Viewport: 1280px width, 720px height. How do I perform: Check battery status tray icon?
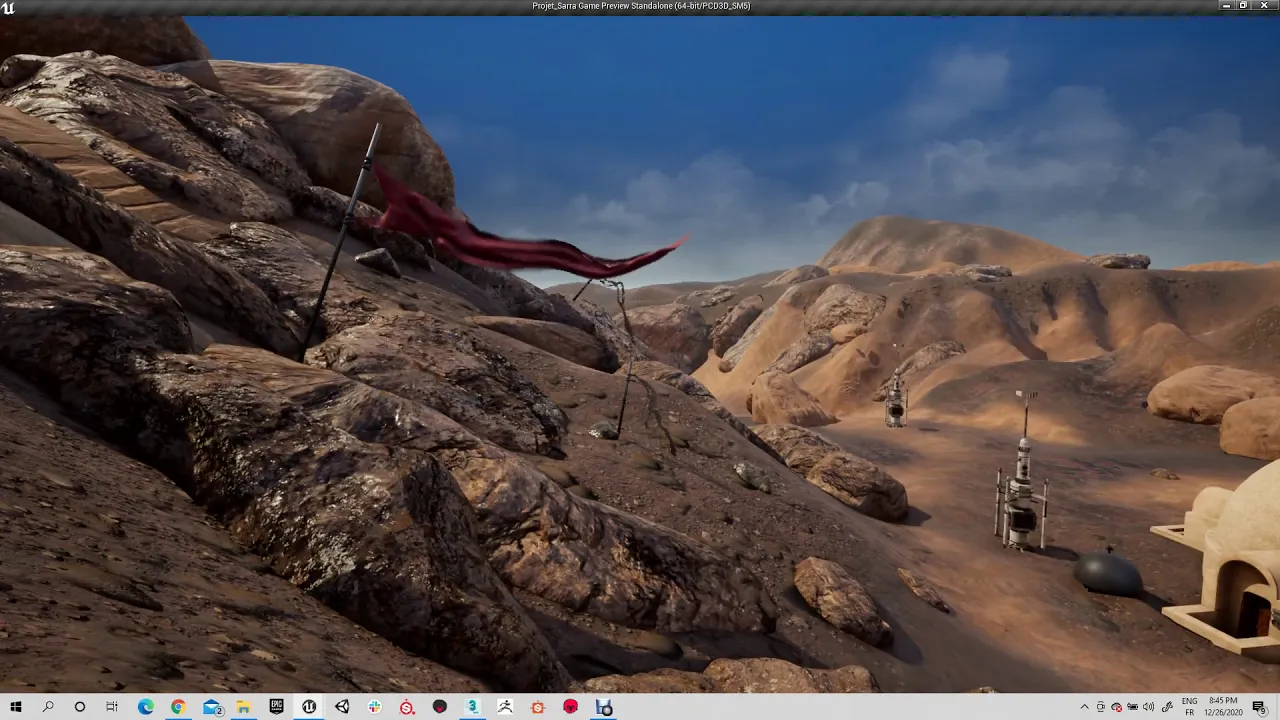[x=1133, y=707]
